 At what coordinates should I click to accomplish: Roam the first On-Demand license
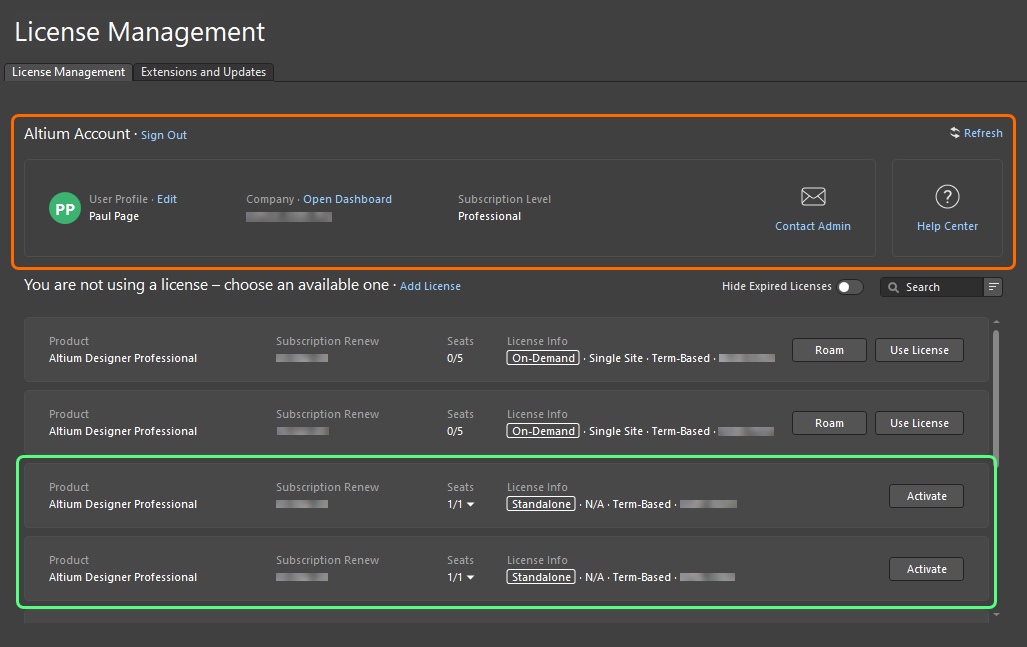coord(829,350)
